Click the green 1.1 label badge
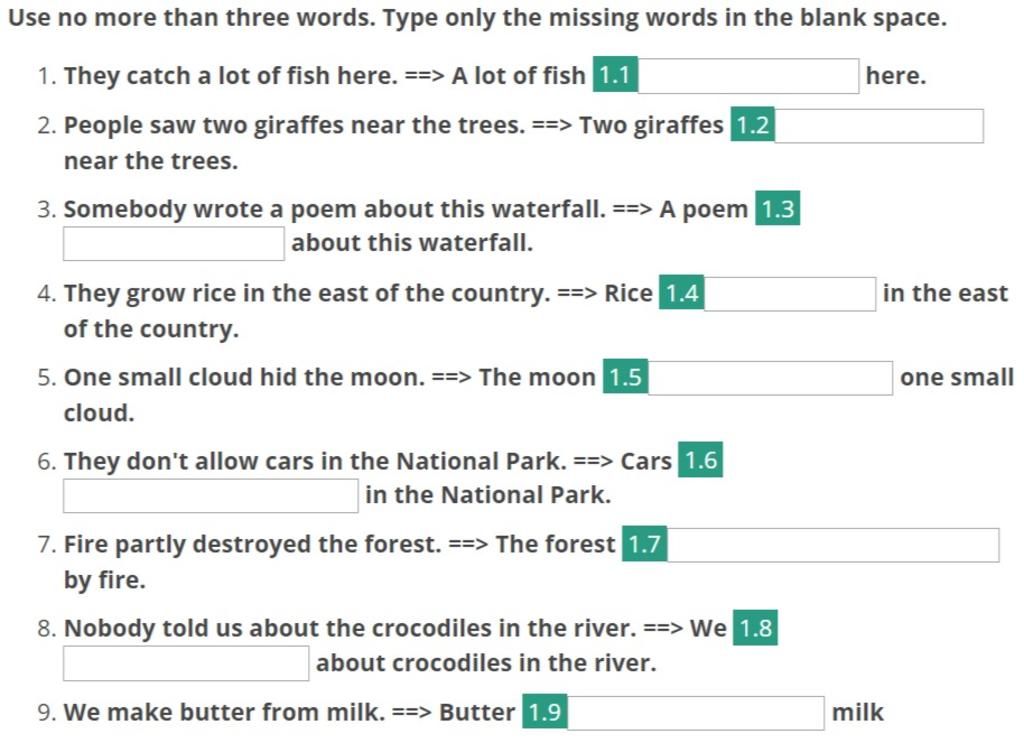 [x=615, y=74]
